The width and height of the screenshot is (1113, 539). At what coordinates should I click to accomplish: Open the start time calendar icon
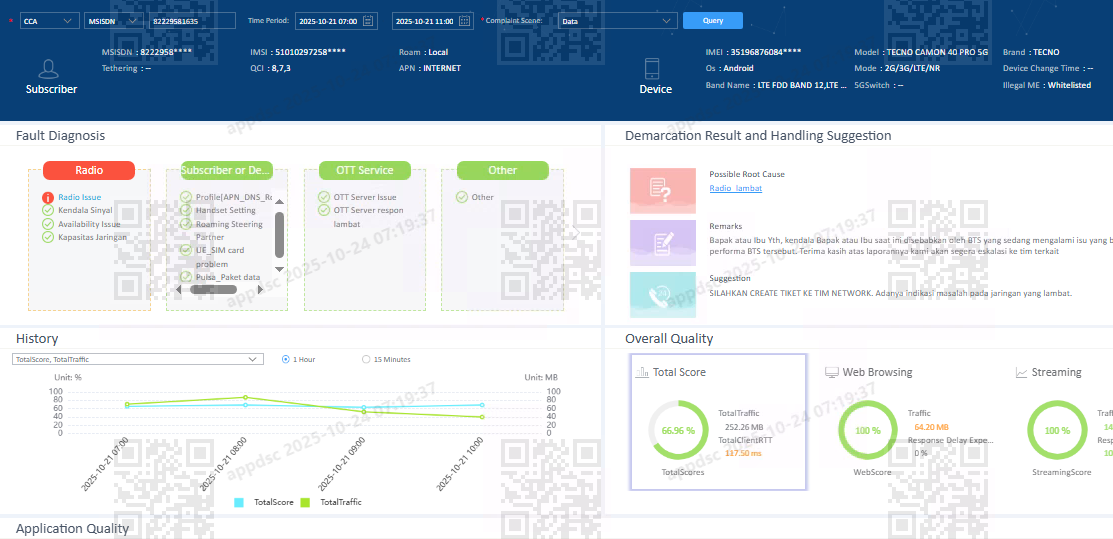368,21
